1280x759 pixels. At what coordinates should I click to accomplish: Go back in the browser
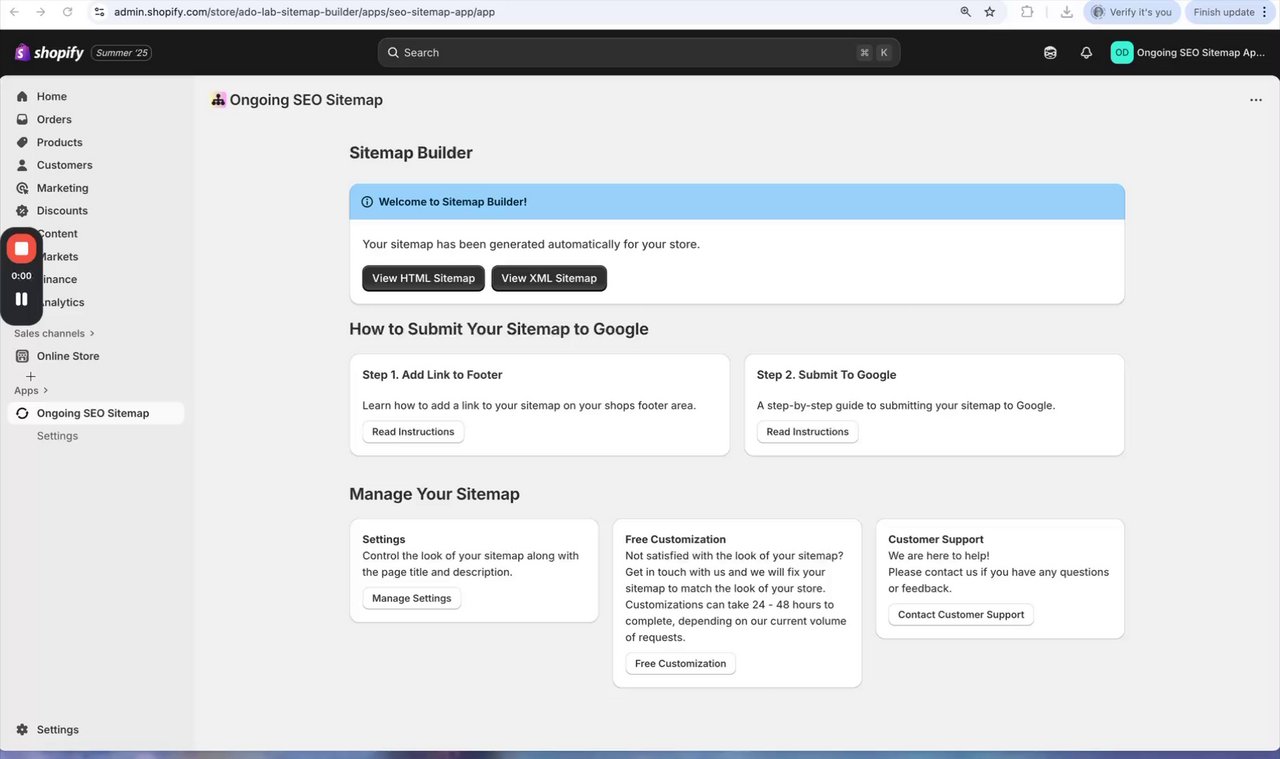(x=14, y=12)
